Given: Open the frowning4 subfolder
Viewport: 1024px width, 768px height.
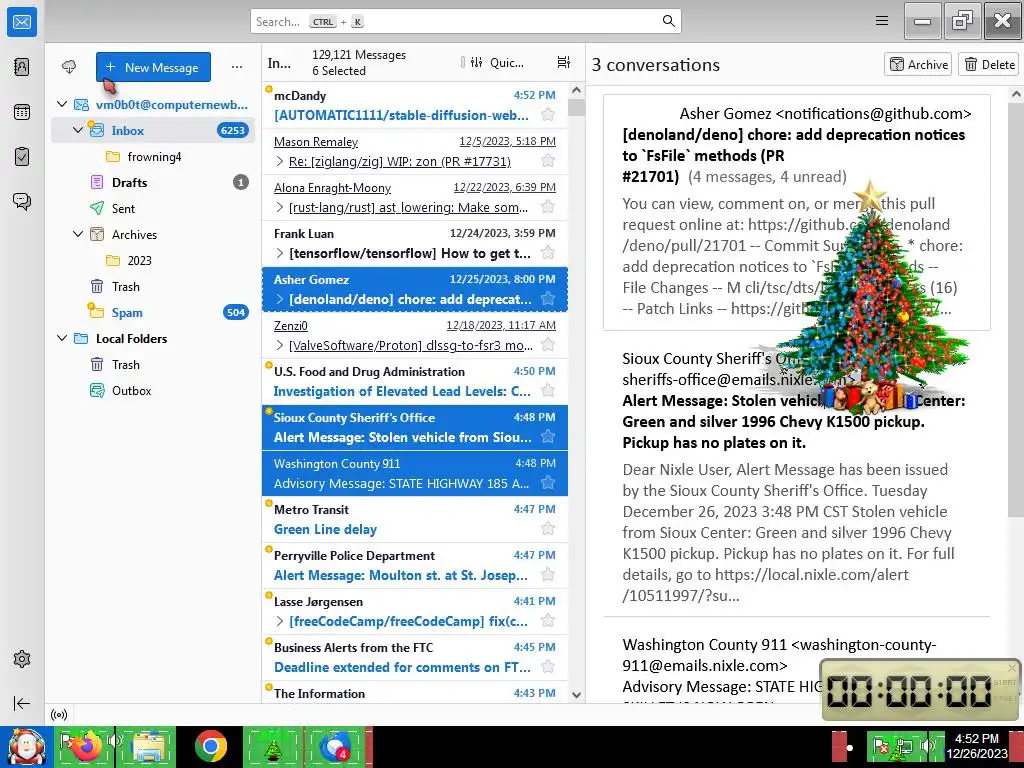Looking at the screenshot, I should tap(153, 156).
